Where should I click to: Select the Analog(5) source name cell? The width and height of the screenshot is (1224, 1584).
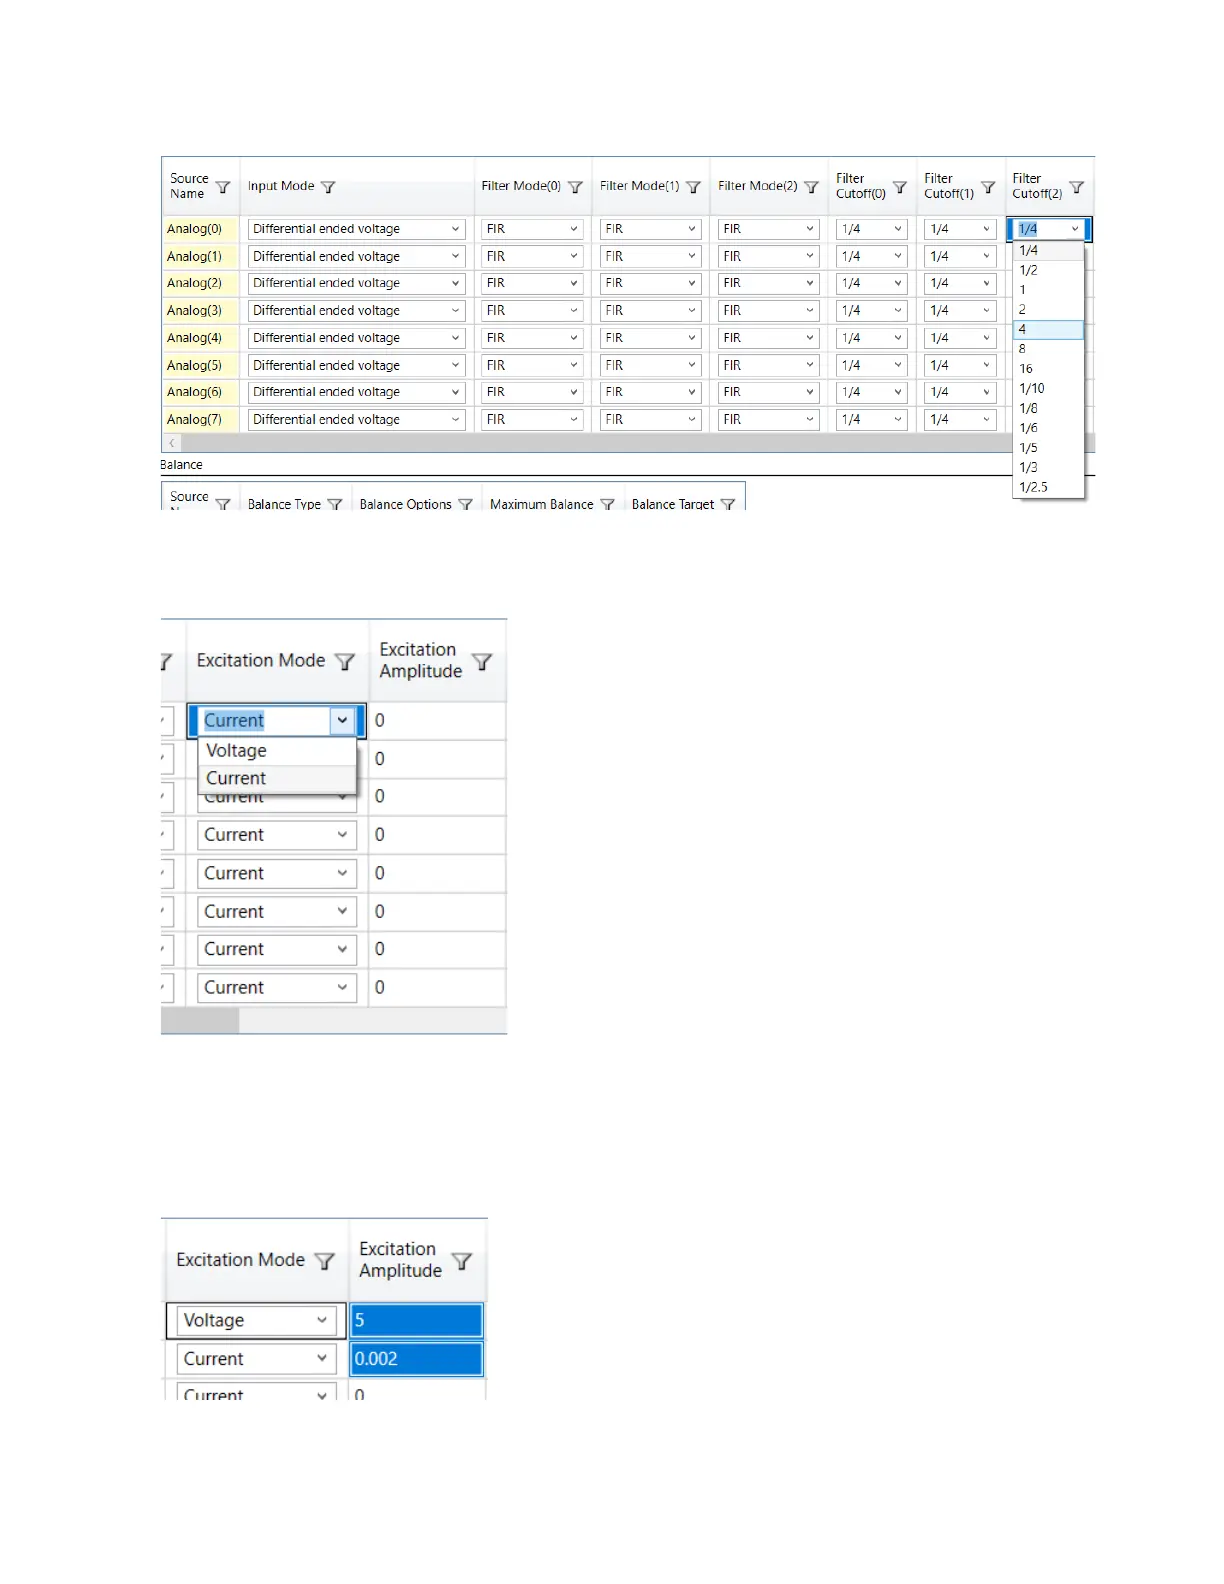pyautogui.click(x=200, y=365)
